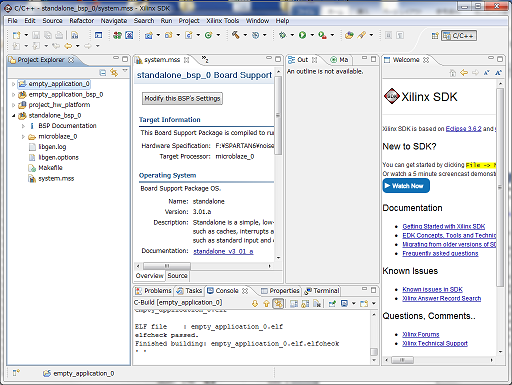512x385 pixels.
Task: Click the Generate linker script toolbar icon
Action: coord(129,35)
